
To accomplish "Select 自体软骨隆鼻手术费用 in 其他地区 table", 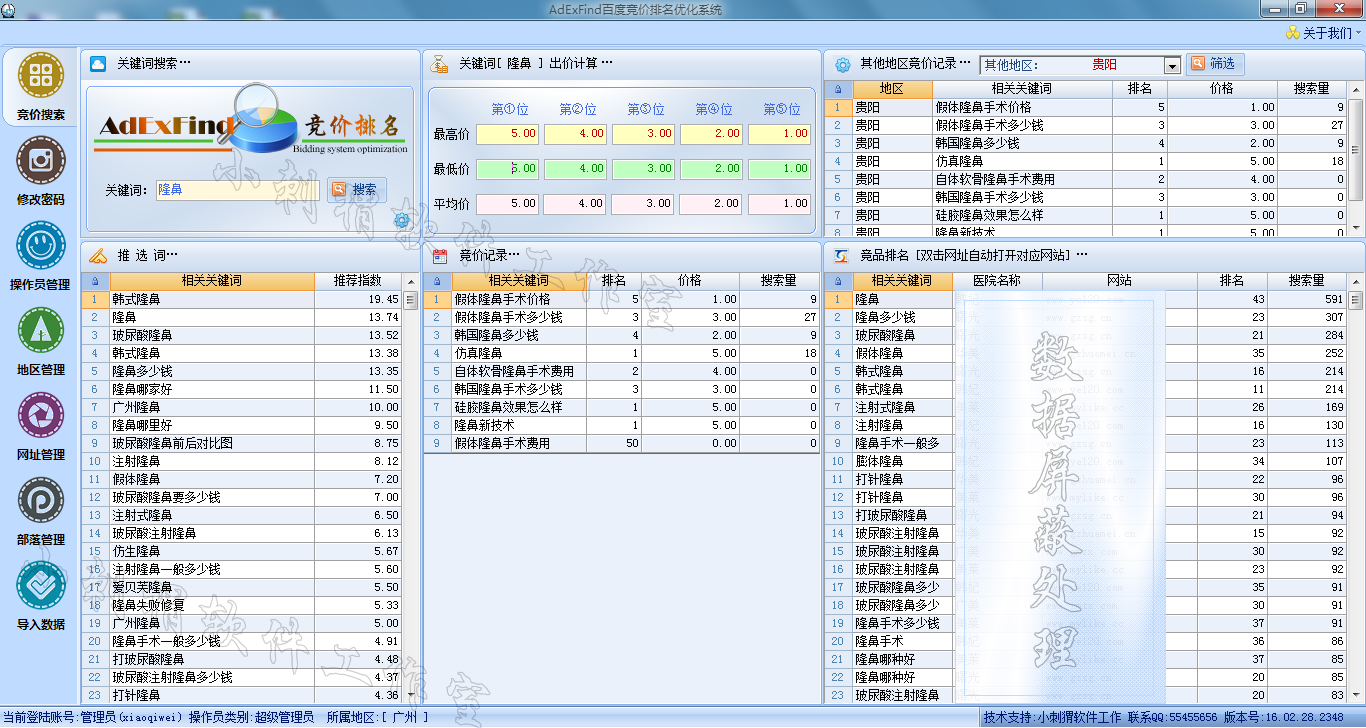I will click(1086, 179).
